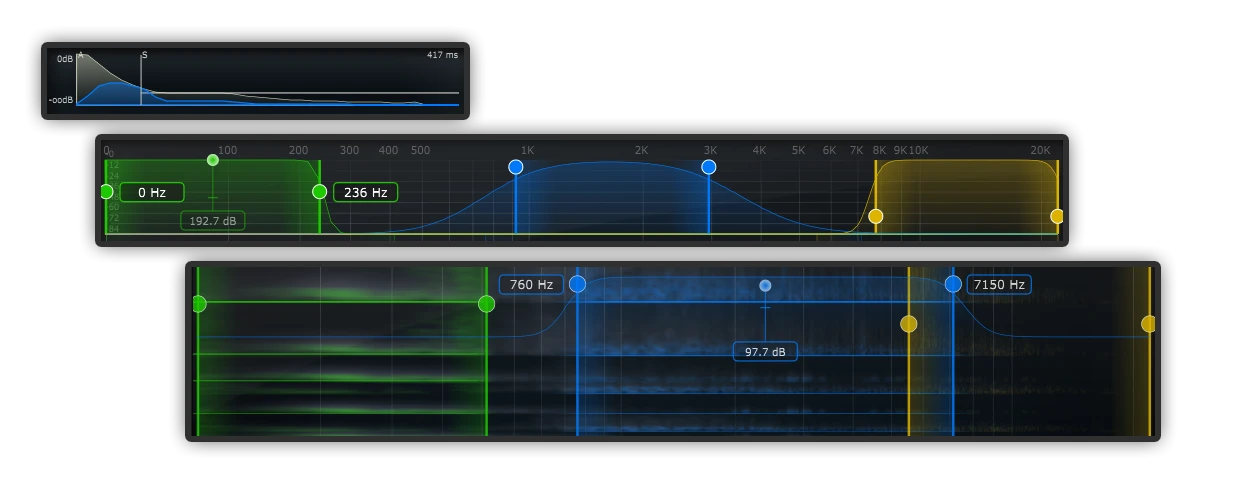Select the yellow band handle under the 20K mark
This screenshot has width=1233, height=493.
[1057, 216]
